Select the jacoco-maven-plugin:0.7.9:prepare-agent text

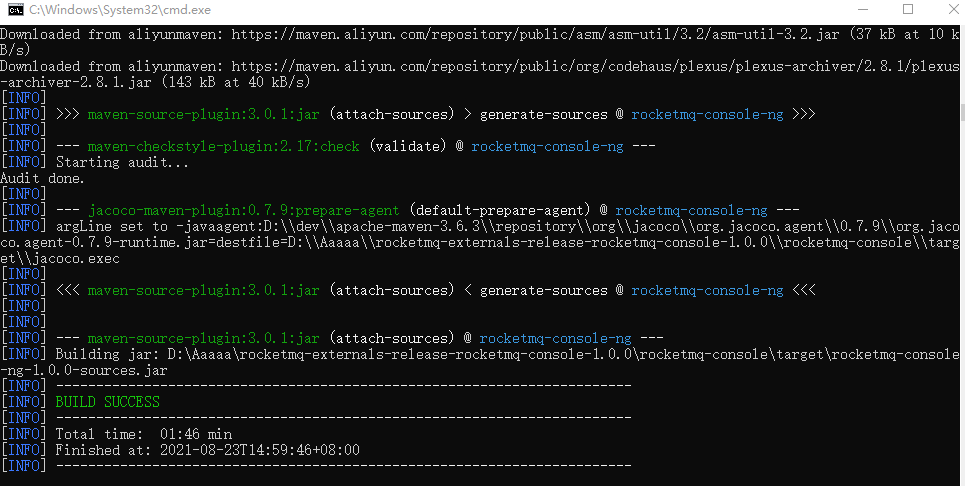tap(243, 210)
